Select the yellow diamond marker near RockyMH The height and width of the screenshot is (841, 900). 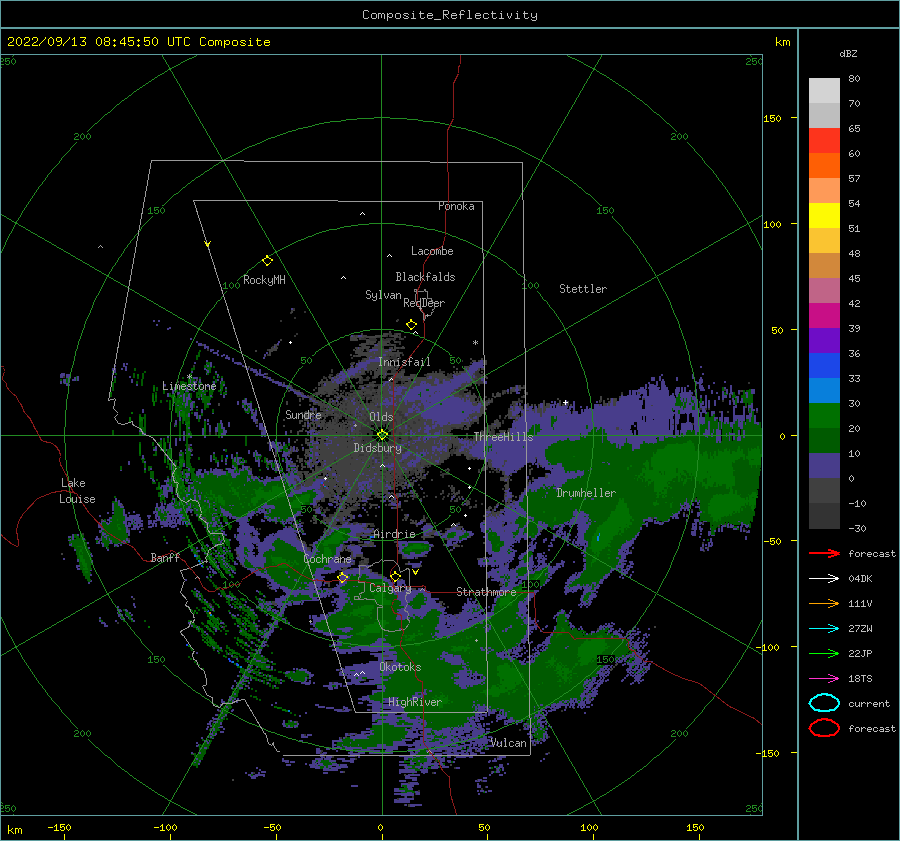267,261
